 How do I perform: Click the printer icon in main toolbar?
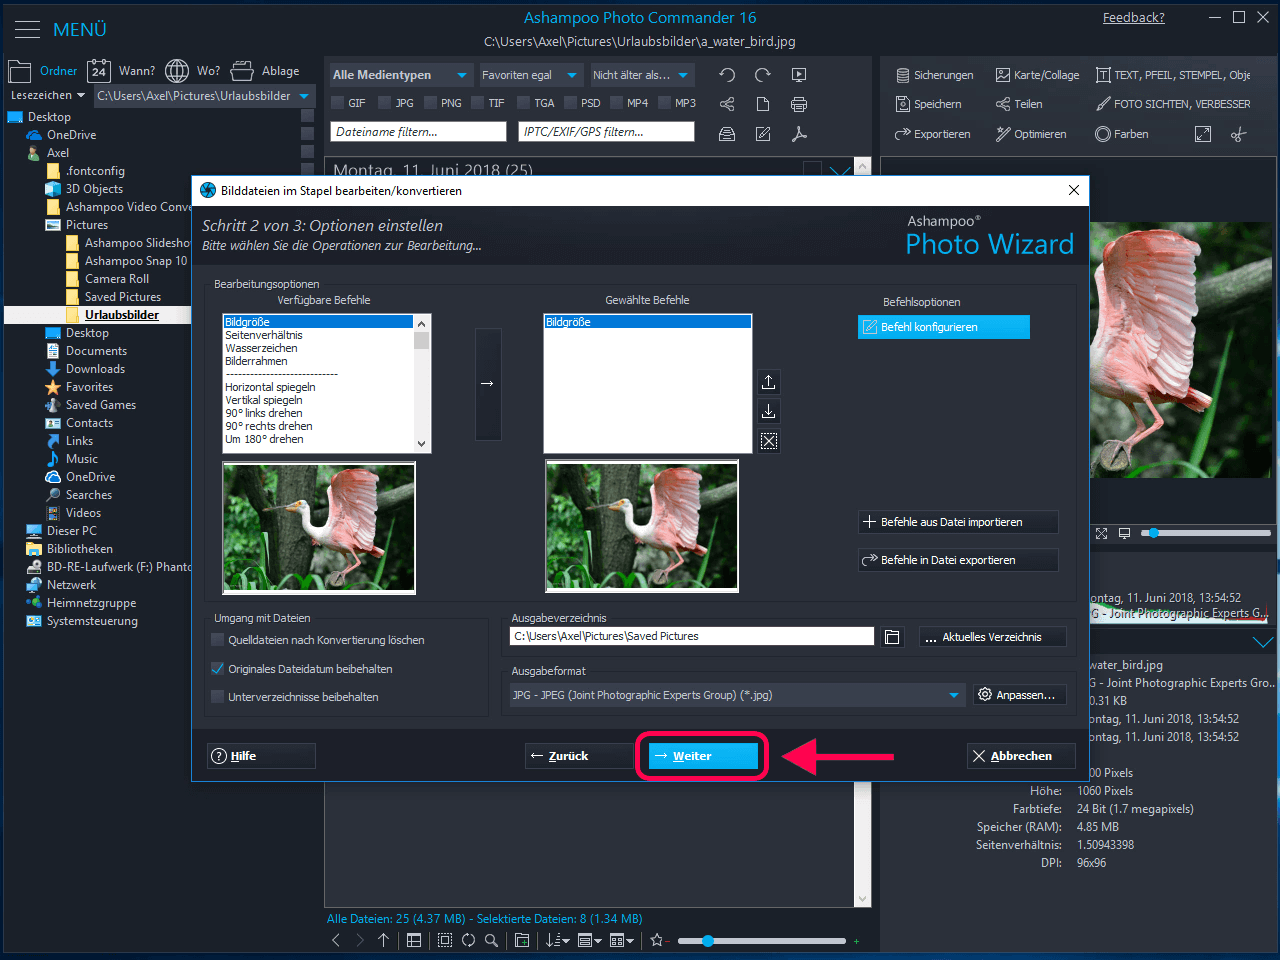coord(799,104)
